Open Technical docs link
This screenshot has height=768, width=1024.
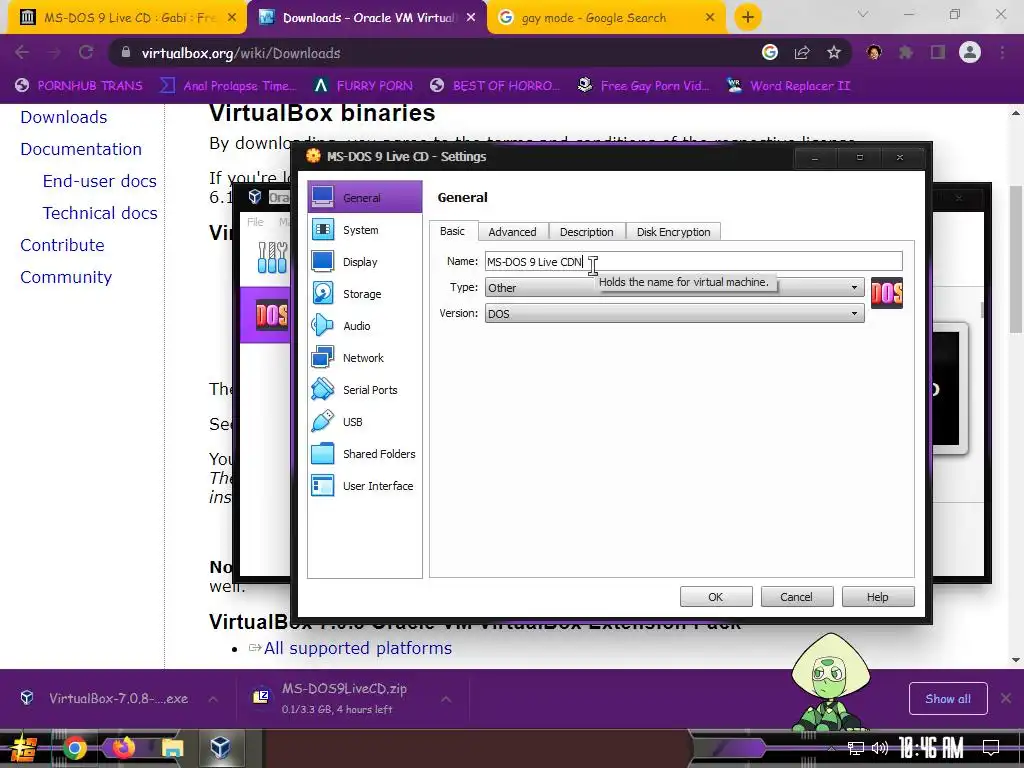[100, 213]
